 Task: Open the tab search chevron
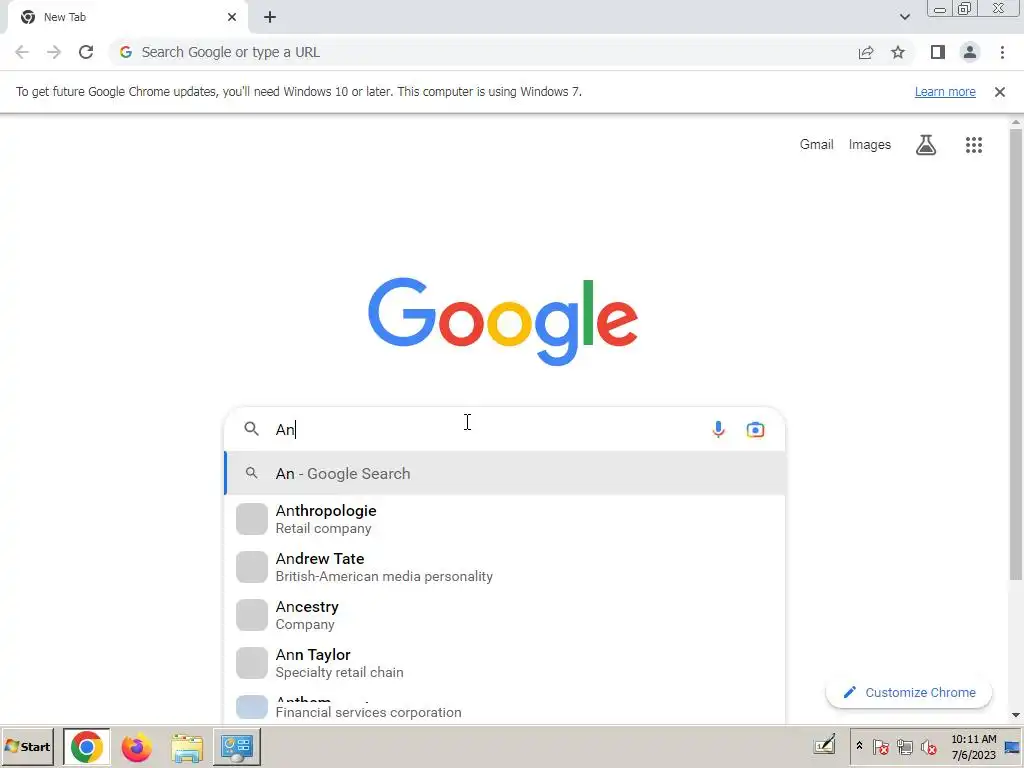[904, 17]
